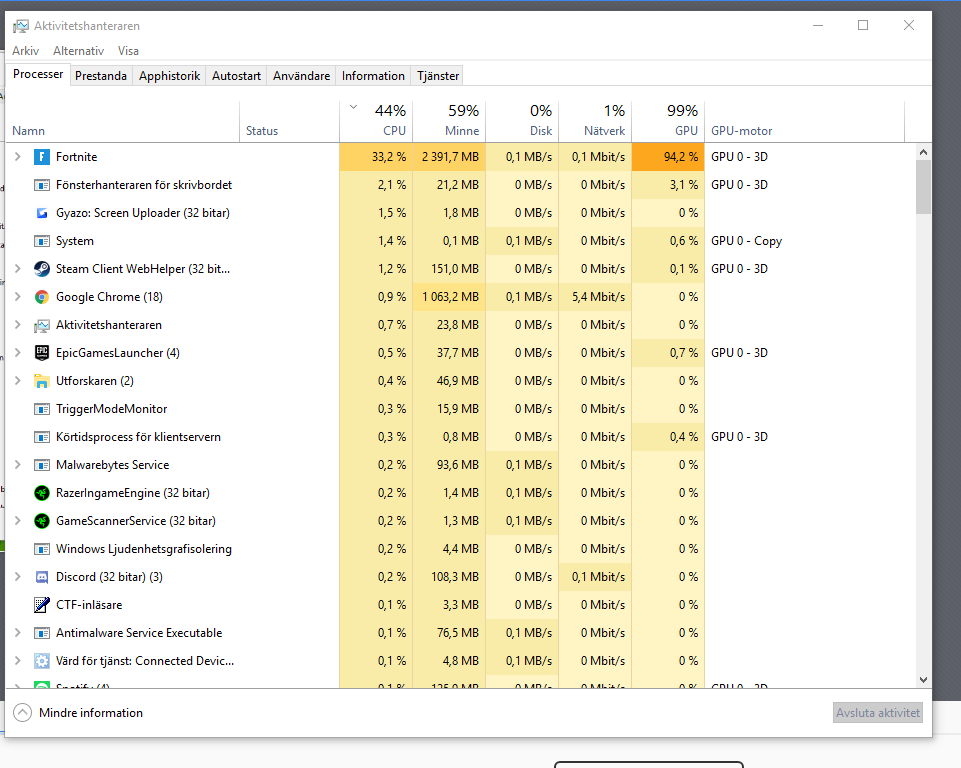Select Fortnite's 94,2 % GPU cell
This screenshot has height=768, width=961.
point(668,157)
